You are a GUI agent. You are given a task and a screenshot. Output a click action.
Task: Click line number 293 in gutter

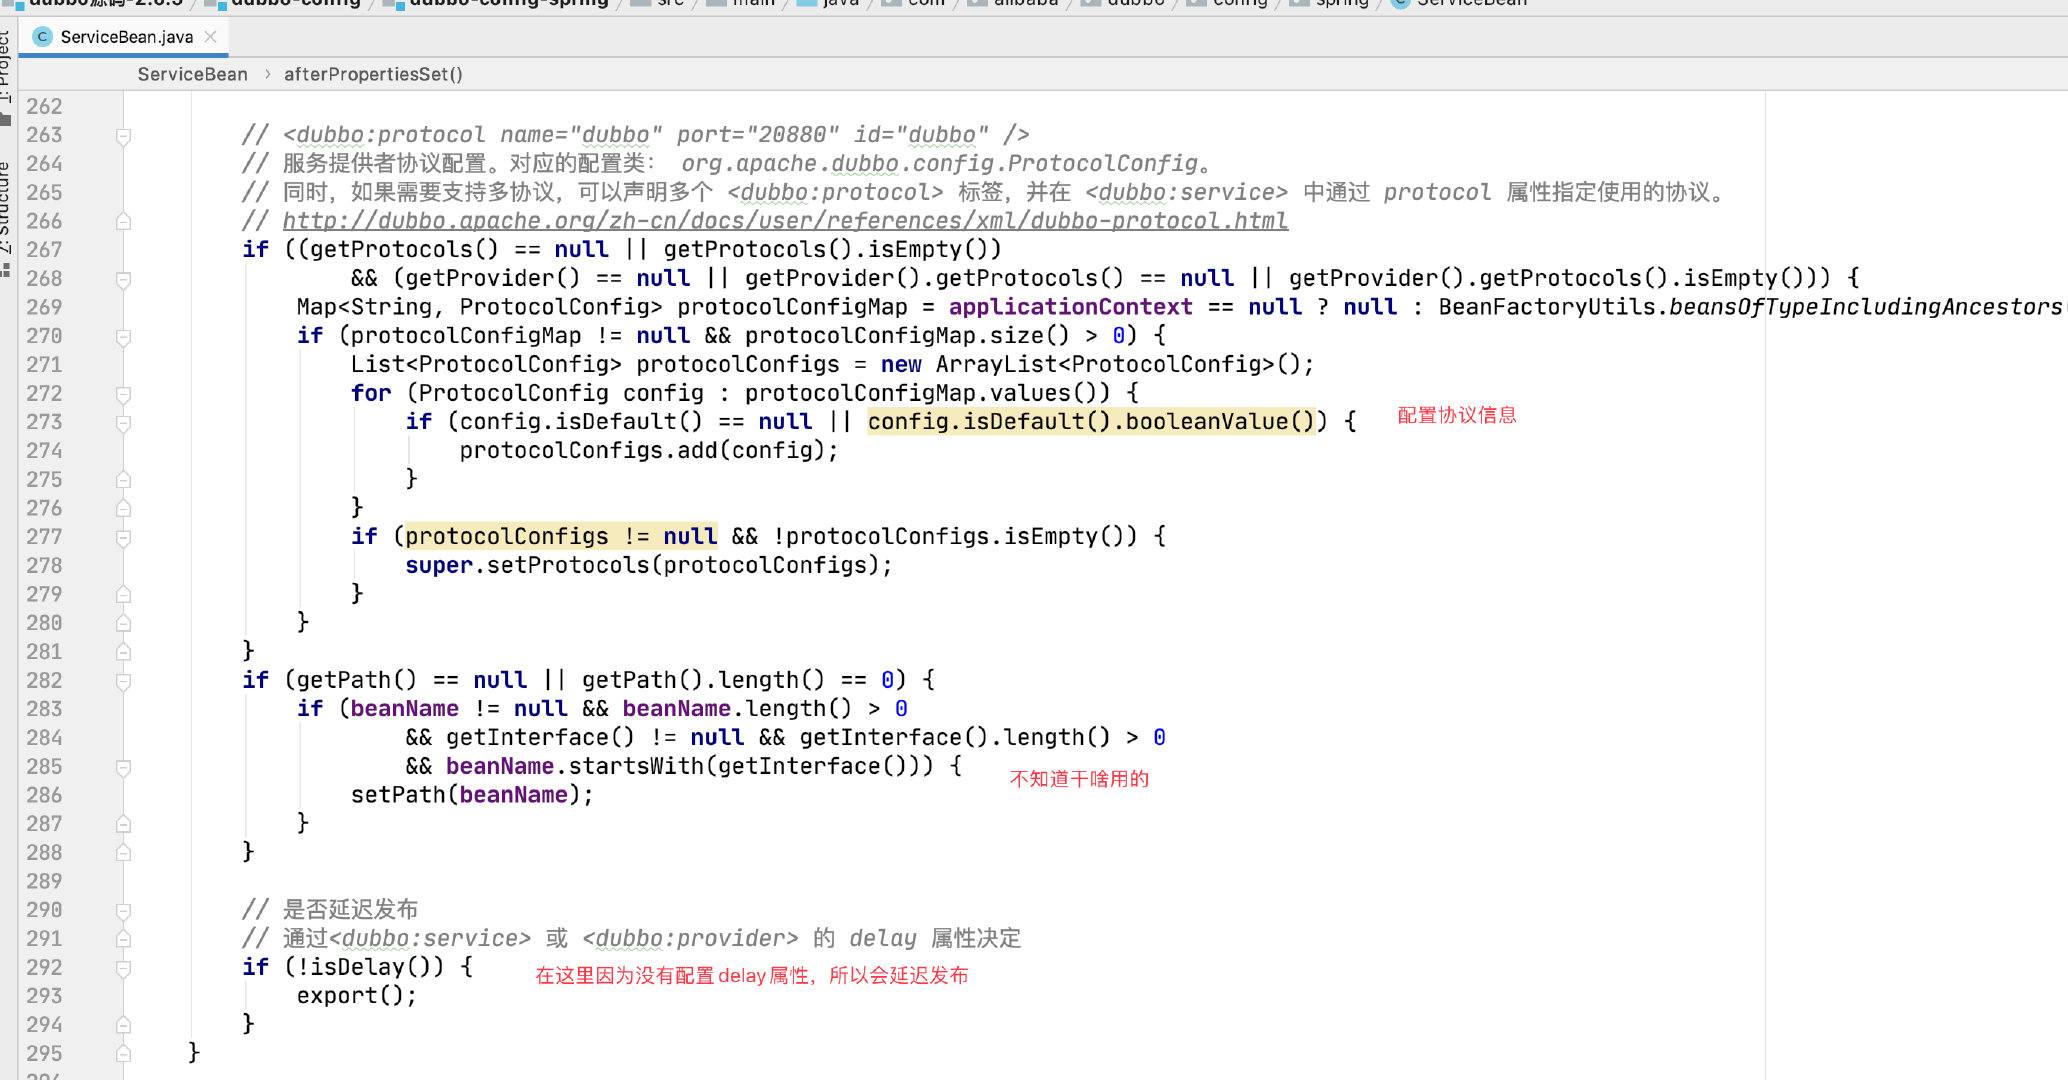tap(44, 996)
